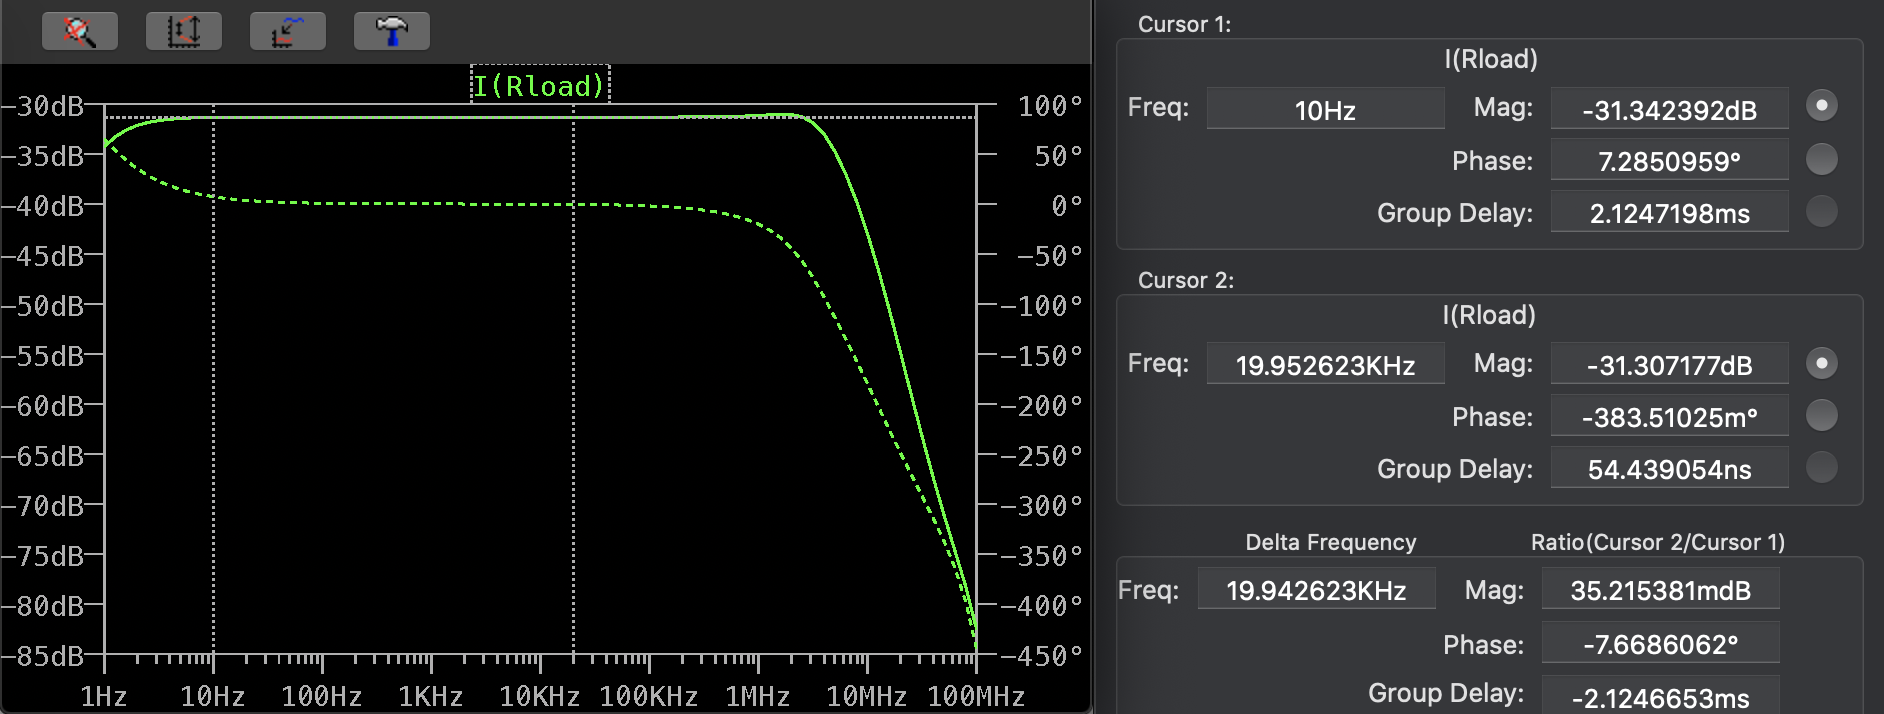
Task: Click Cursor 1 Mag field -31.342392dB
Action: 1669,109
